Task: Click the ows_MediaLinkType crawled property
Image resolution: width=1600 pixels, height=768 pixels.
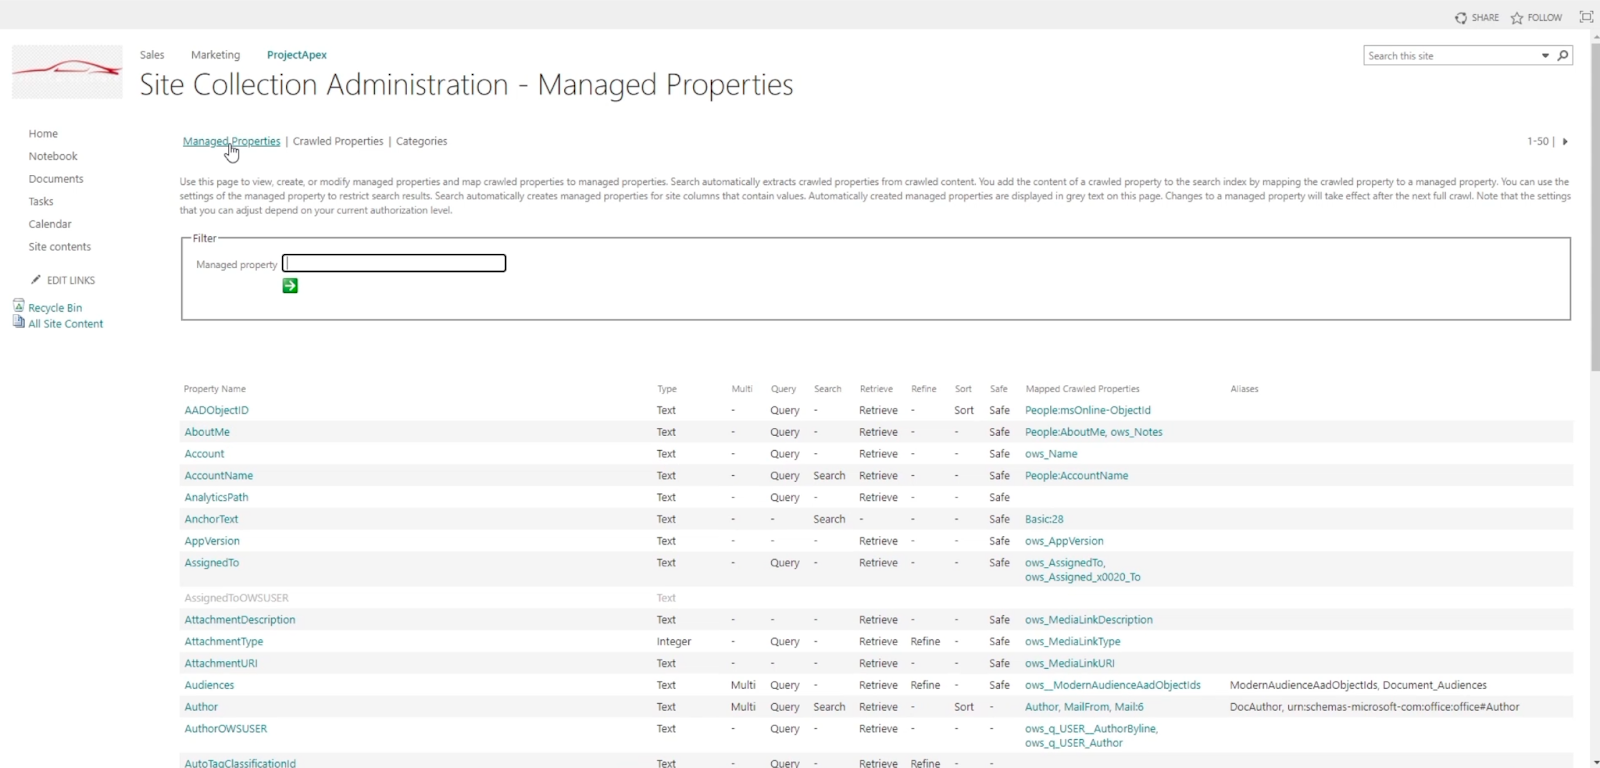Action: tap(1072, 642)
